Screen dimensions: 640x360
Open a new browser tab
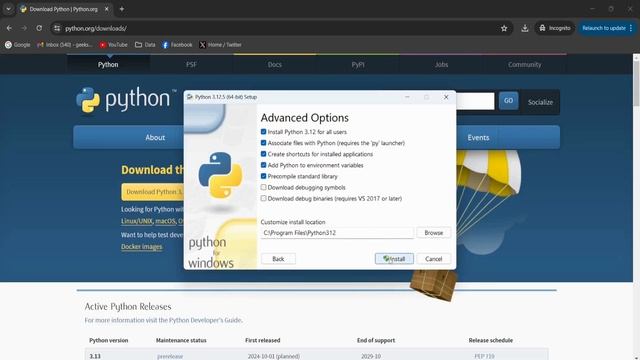tap(122, 9)
